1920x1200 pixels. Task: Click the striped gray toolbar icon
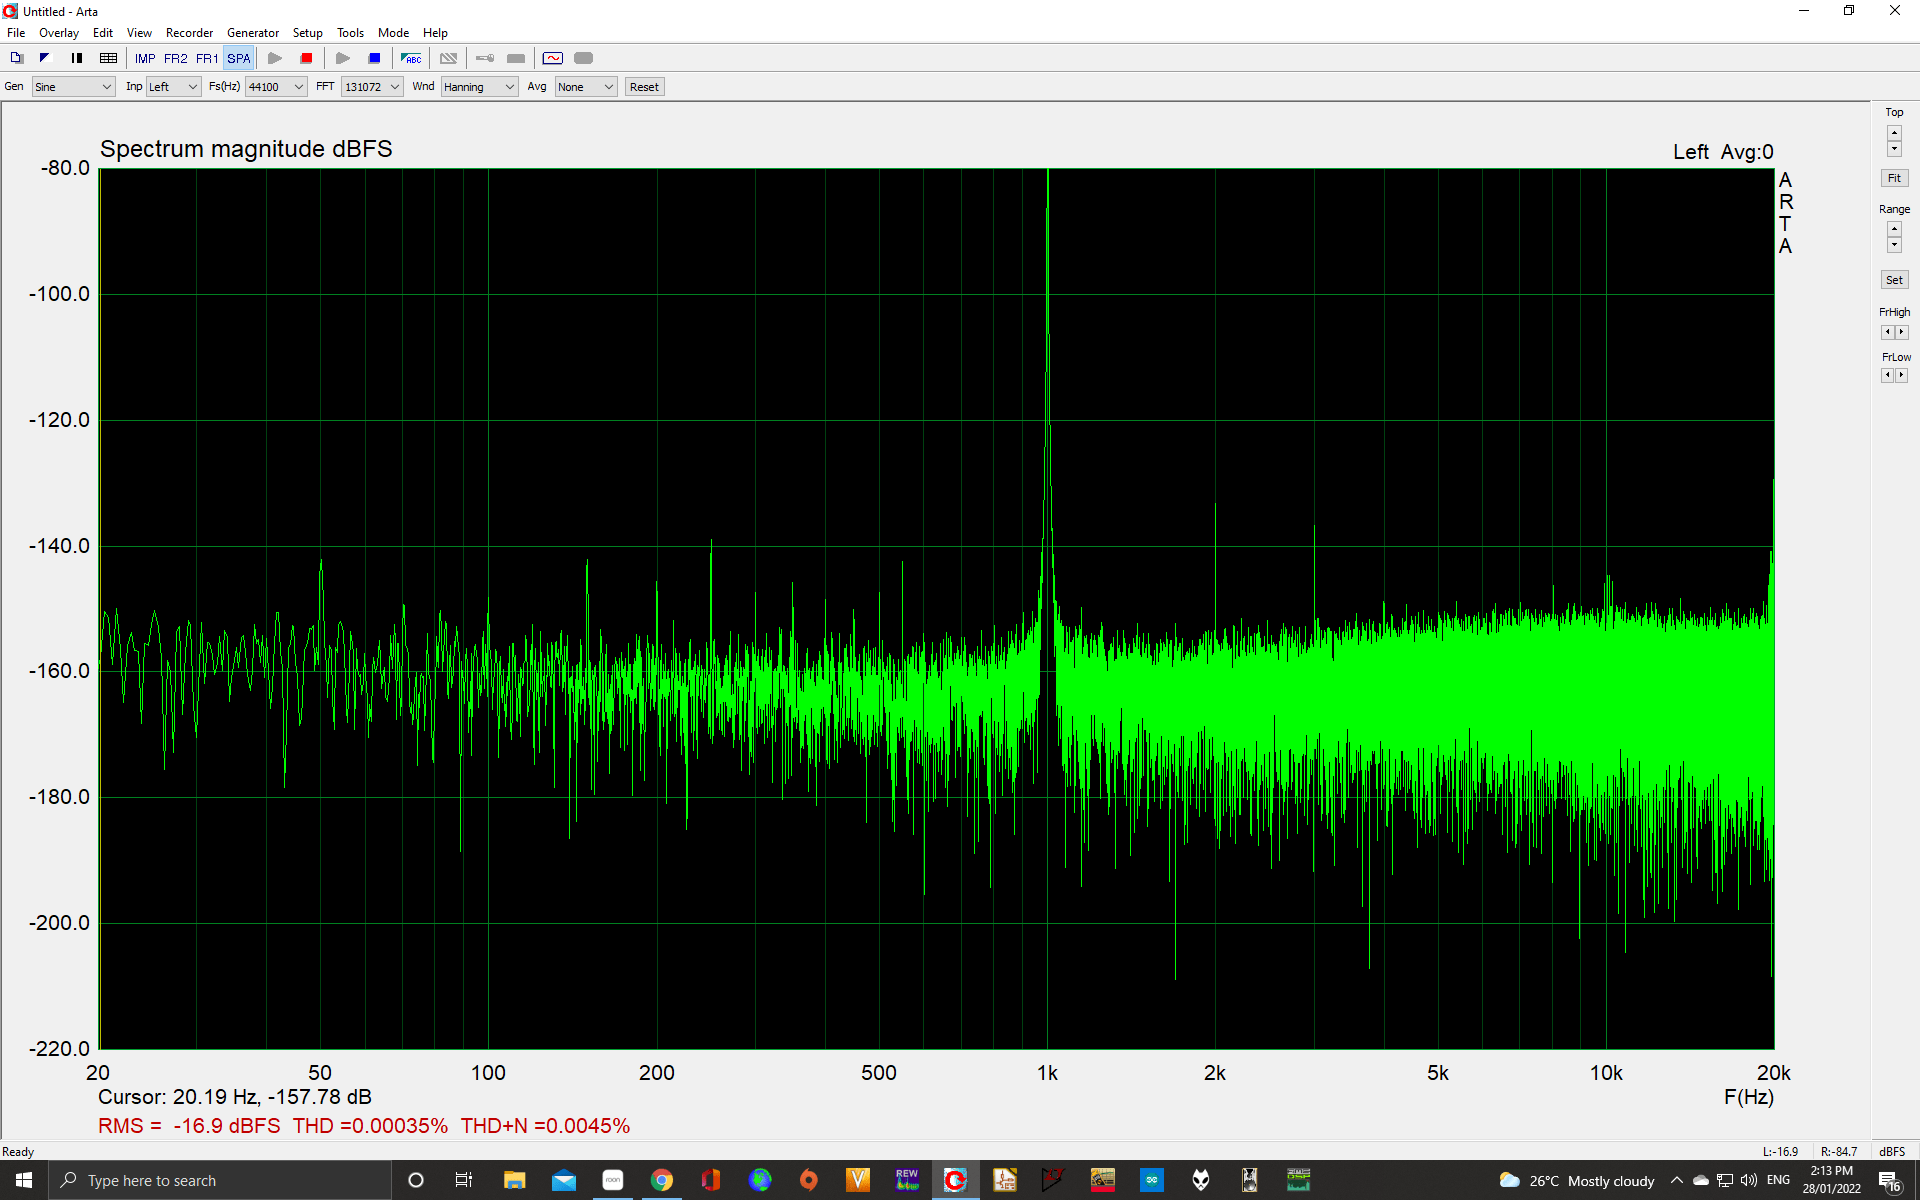click(x=449, y=58)
